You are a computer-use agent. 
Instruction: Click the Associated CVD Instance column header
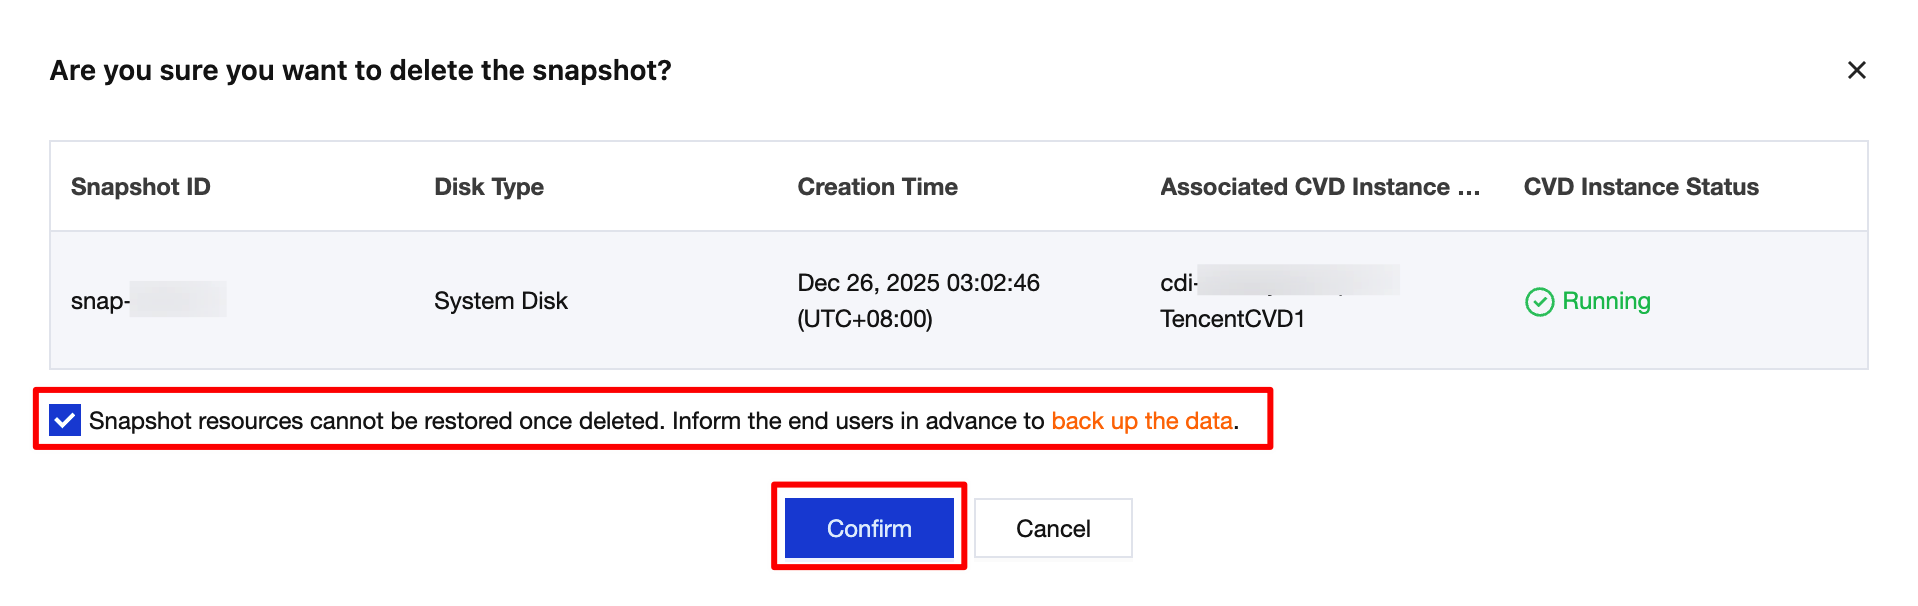point(1319,187)
